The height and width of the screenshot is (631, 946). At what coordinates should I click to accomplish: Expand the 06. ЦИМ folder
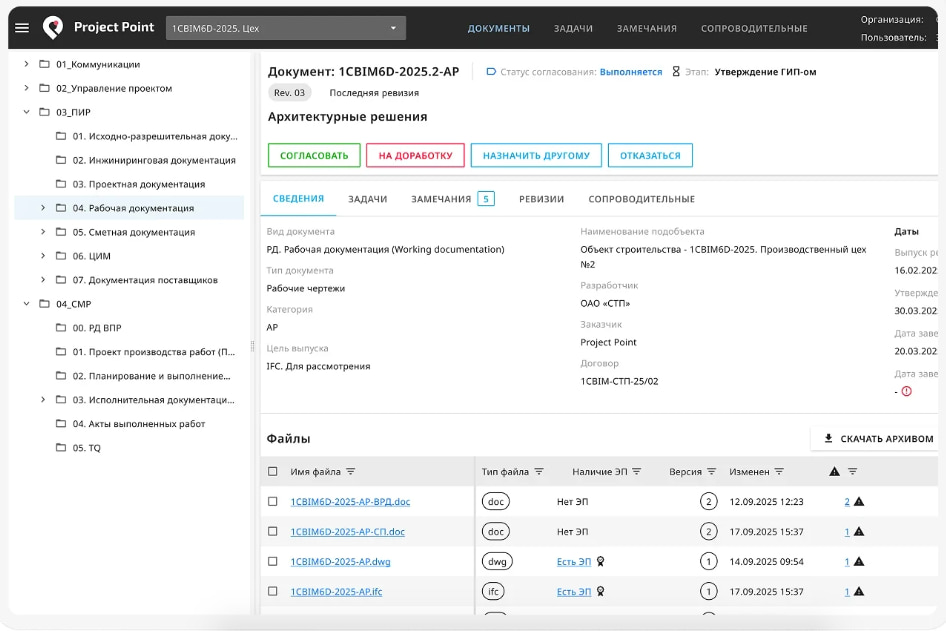(x=43, y=256)
